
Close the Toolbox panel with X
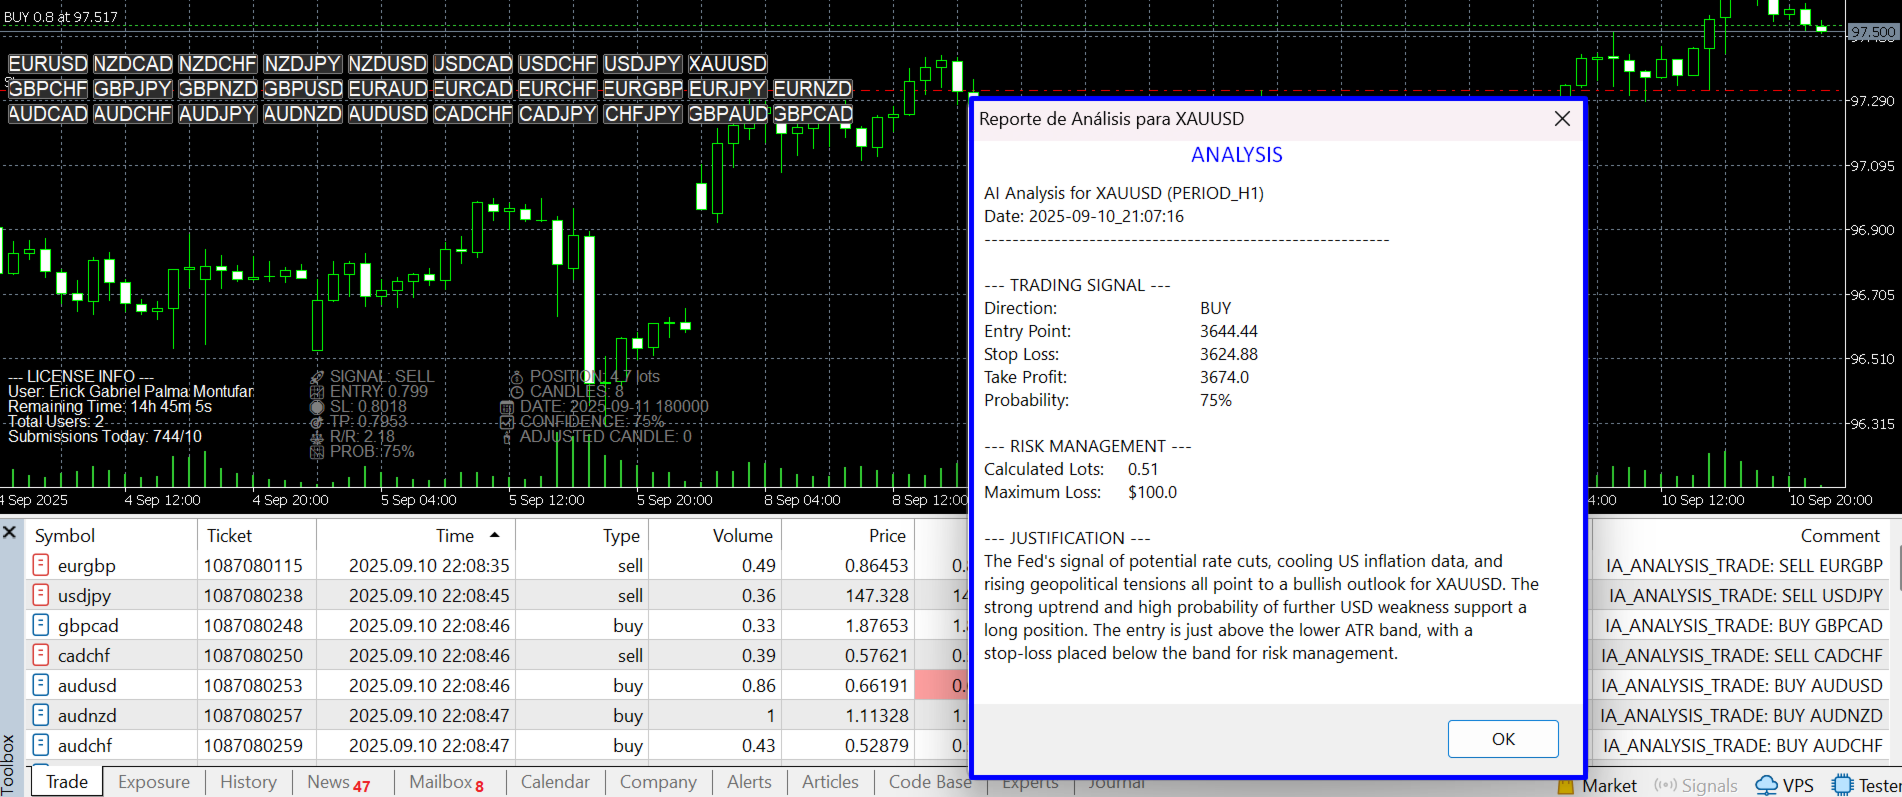click(x=10, y=532)
